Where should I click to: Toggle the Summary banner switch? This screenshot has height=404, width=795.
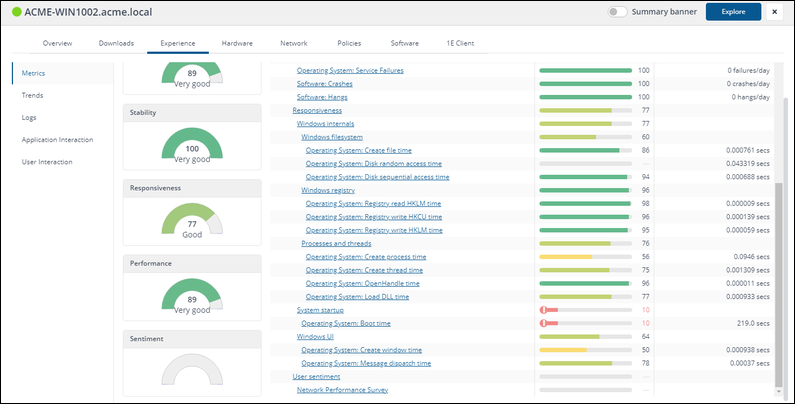[x=618, y=12]
